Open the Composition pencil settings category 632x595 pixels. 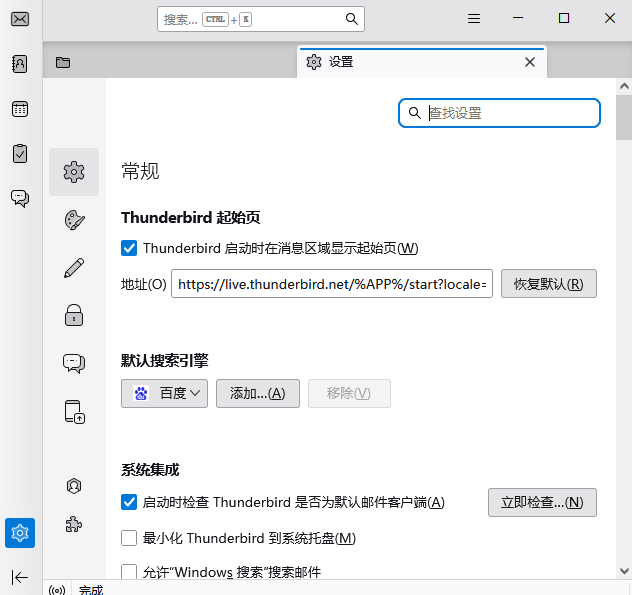tap(74, 268)
